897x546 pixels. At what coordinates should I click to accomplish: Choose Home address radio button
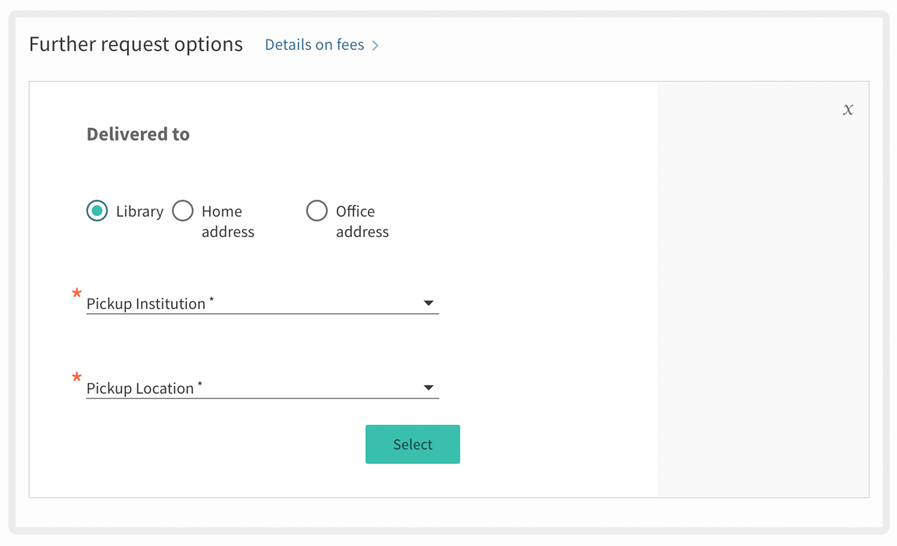point(183,211)
